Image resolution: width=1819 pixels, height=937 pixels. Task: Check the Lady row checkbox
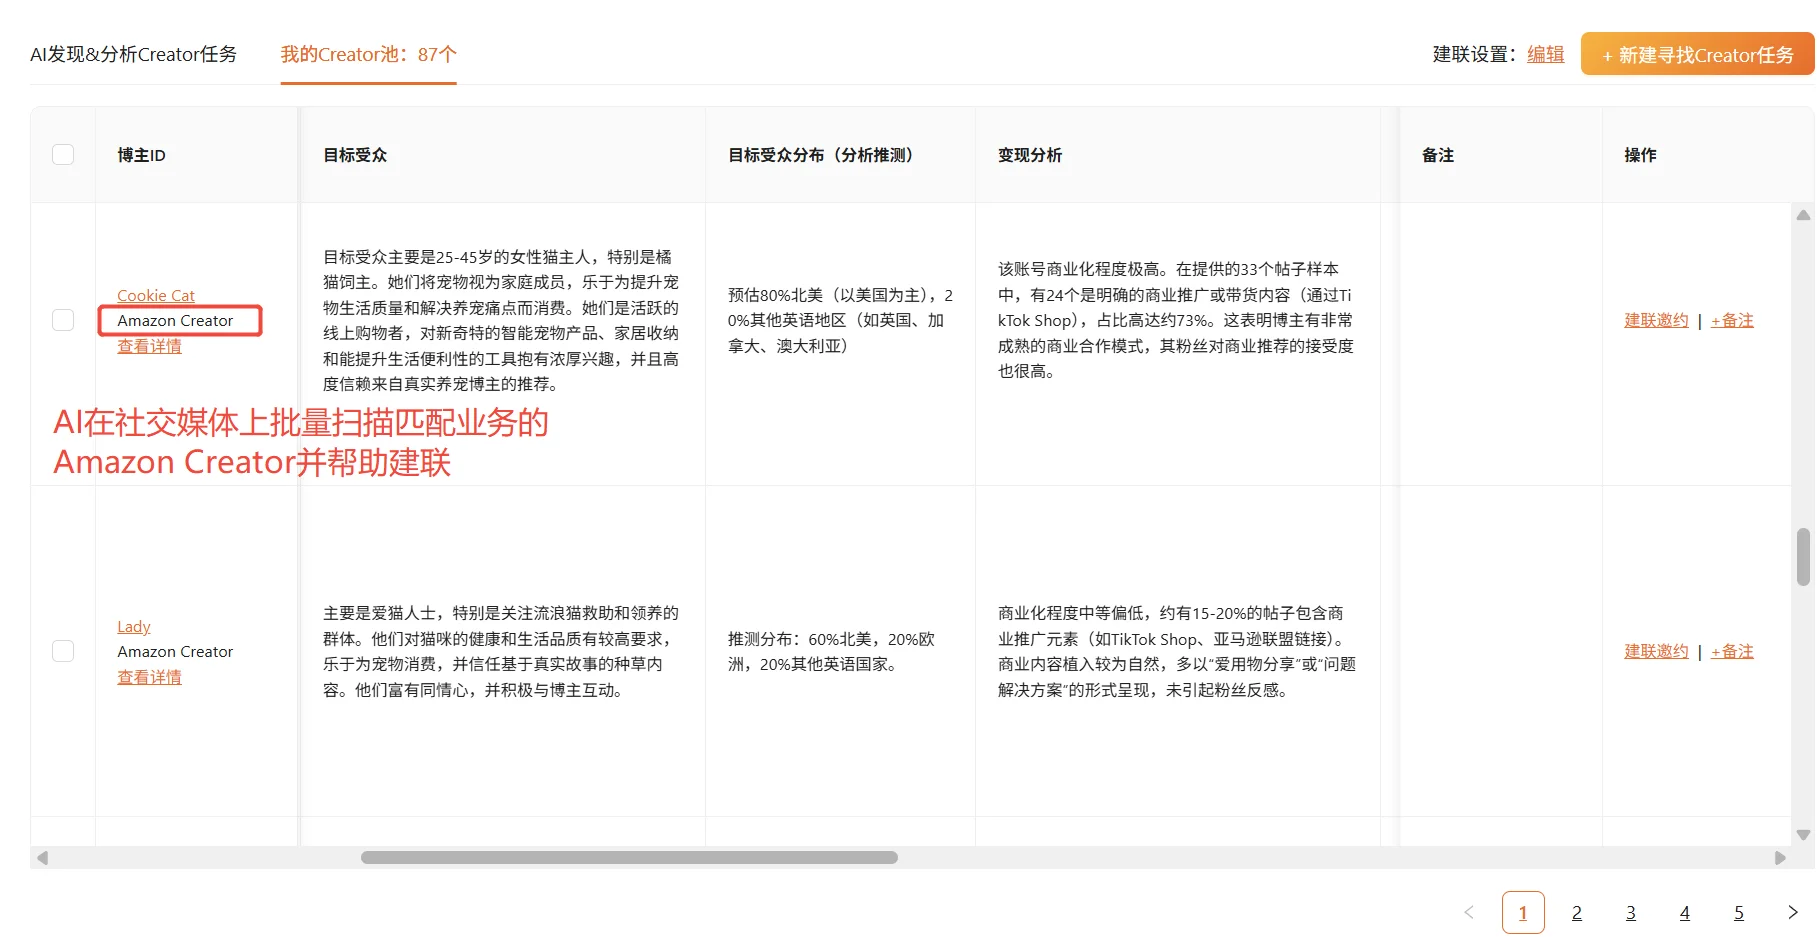click(x=63, y=650)
